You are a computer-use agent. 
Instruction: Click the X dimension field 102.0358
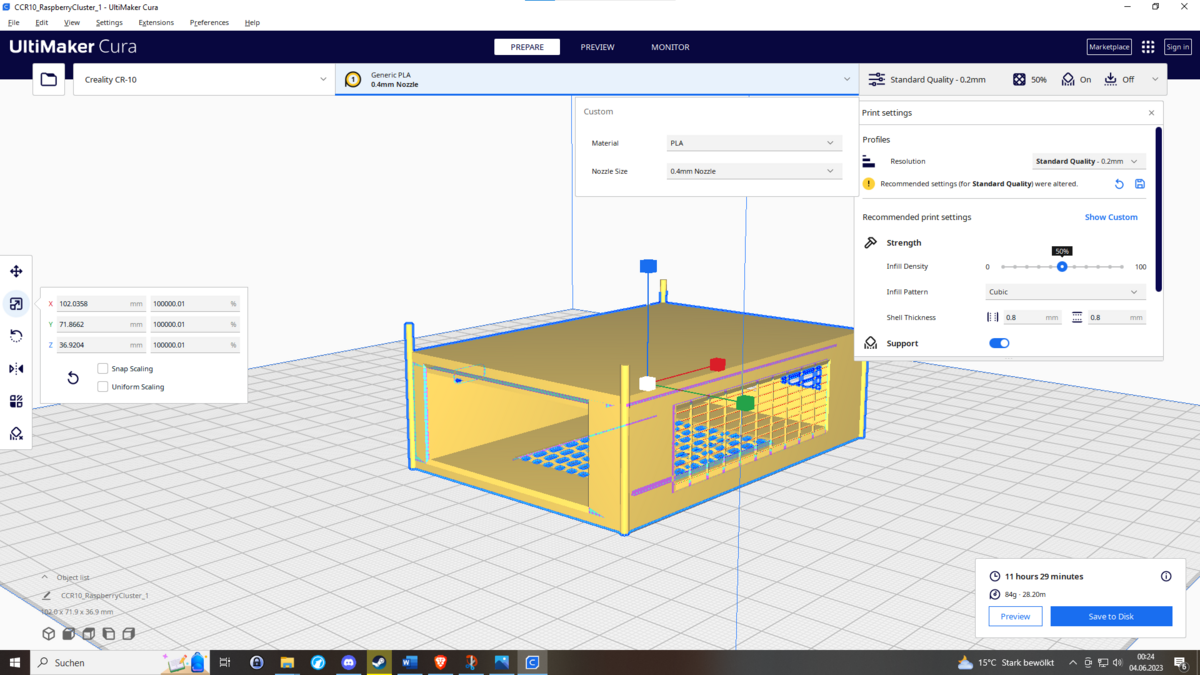tap(102, 303)
